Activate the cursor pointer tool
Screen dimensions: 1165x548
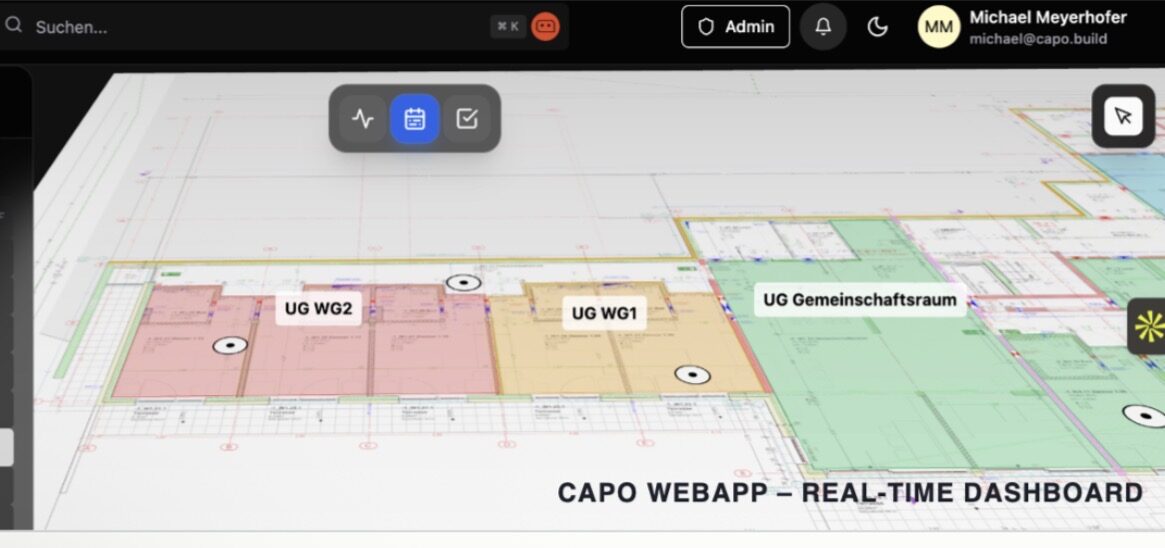1123,117
